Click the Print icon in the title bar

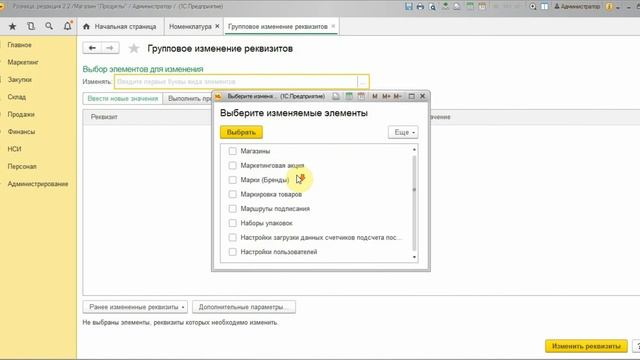(x=420, y=7)
